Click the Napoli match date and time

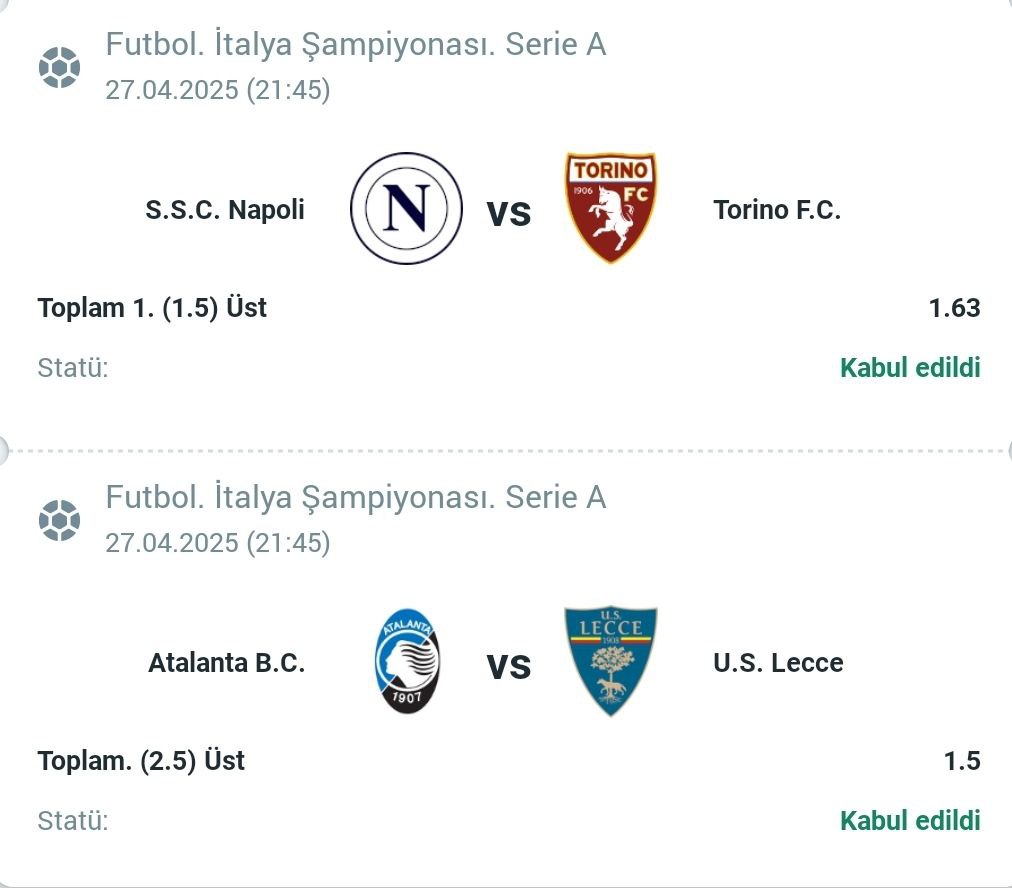coord(218,90)
